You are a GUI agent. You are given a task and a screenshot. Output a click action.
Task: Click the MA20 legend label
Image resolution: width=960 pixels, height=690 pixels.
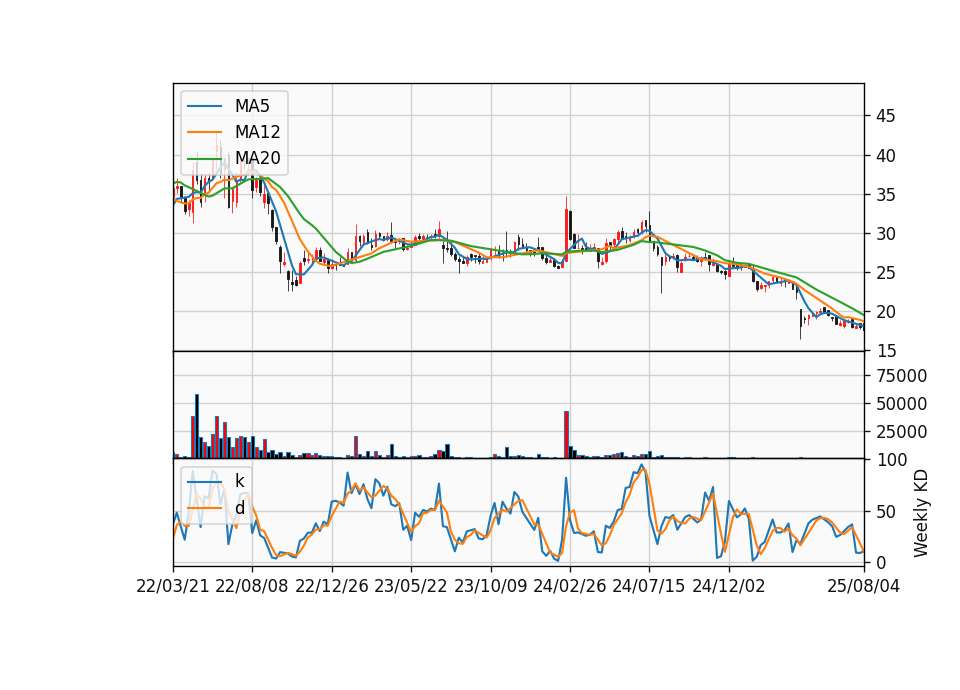[x=257, y=158]
